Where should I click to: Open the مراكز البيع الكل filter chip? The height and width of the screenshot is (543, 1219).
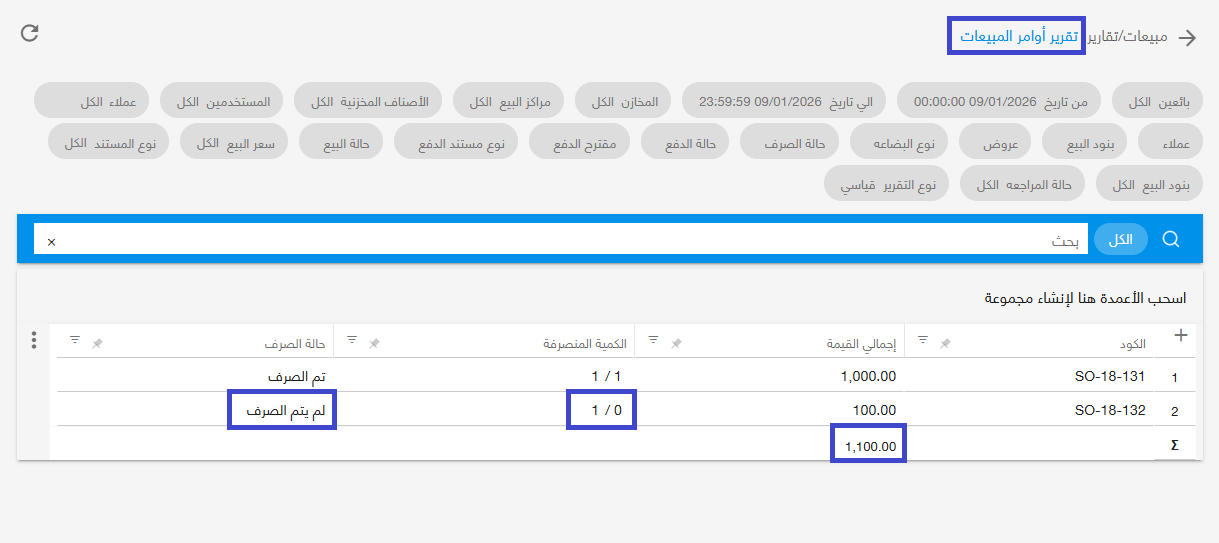(x=509, y=101)
